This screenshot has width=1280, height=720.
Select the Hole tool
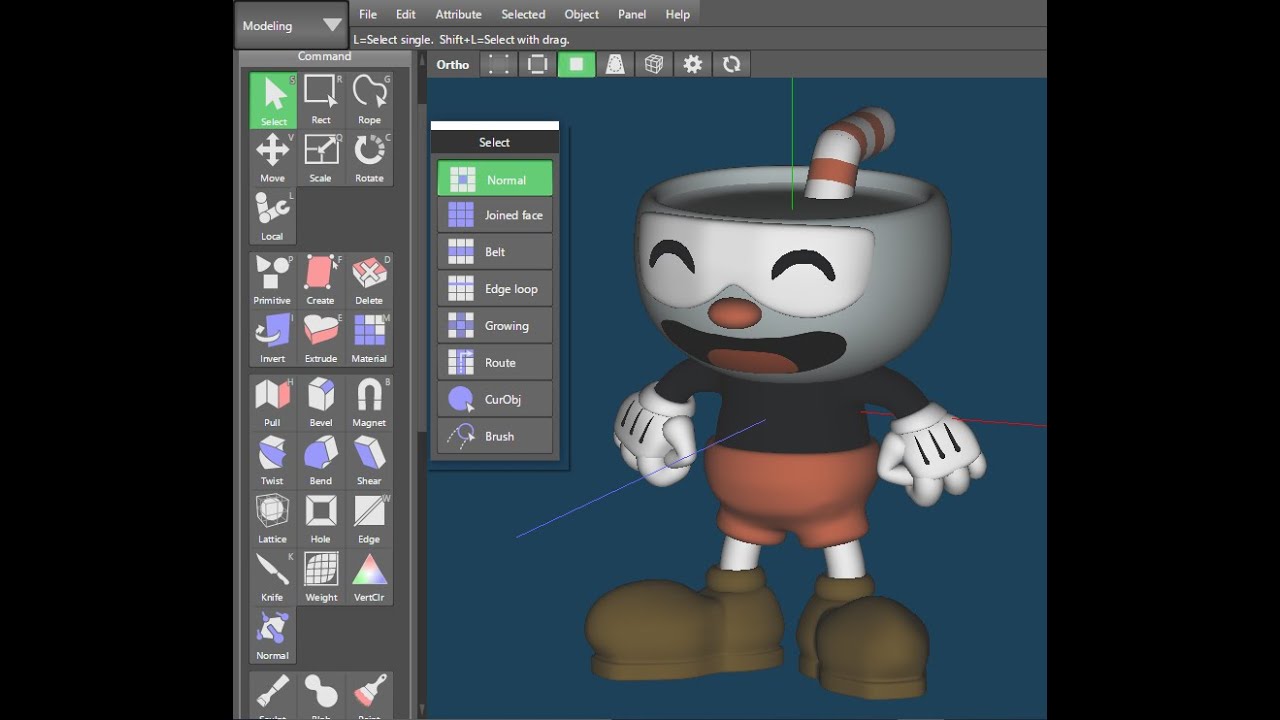tap(321, 519)
